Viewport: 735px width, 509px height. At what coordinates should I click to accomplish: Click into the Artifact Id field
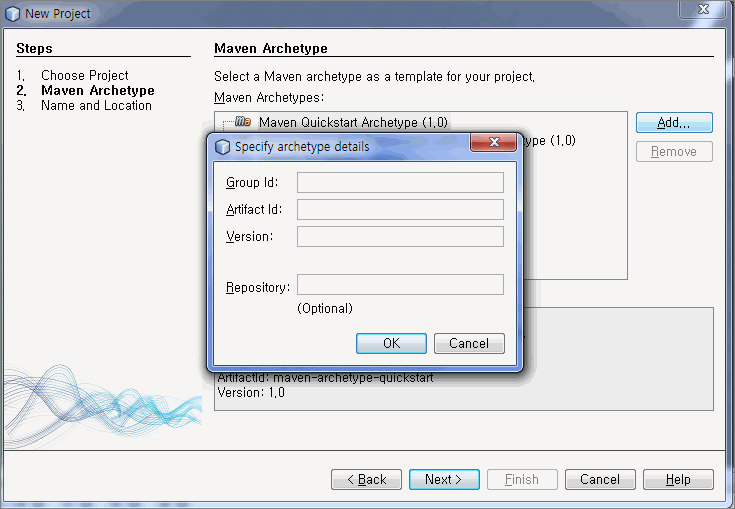coord(400,209)
